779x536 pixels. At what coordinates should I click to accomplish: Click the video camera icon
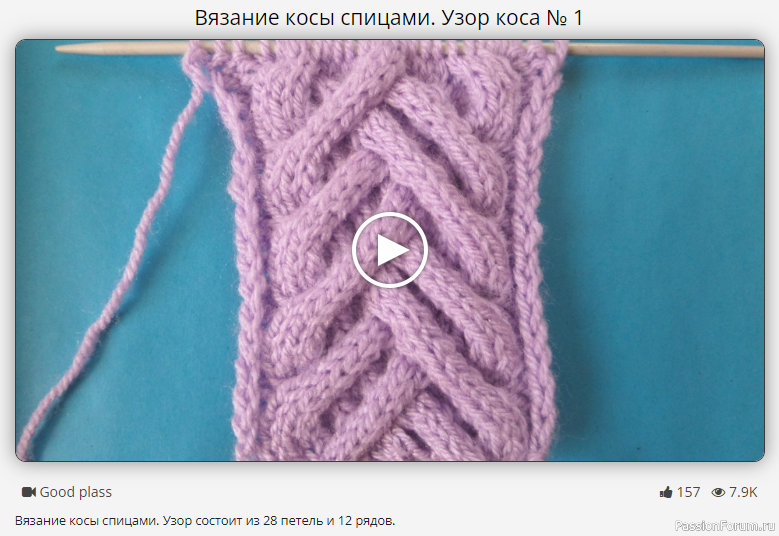28,492
